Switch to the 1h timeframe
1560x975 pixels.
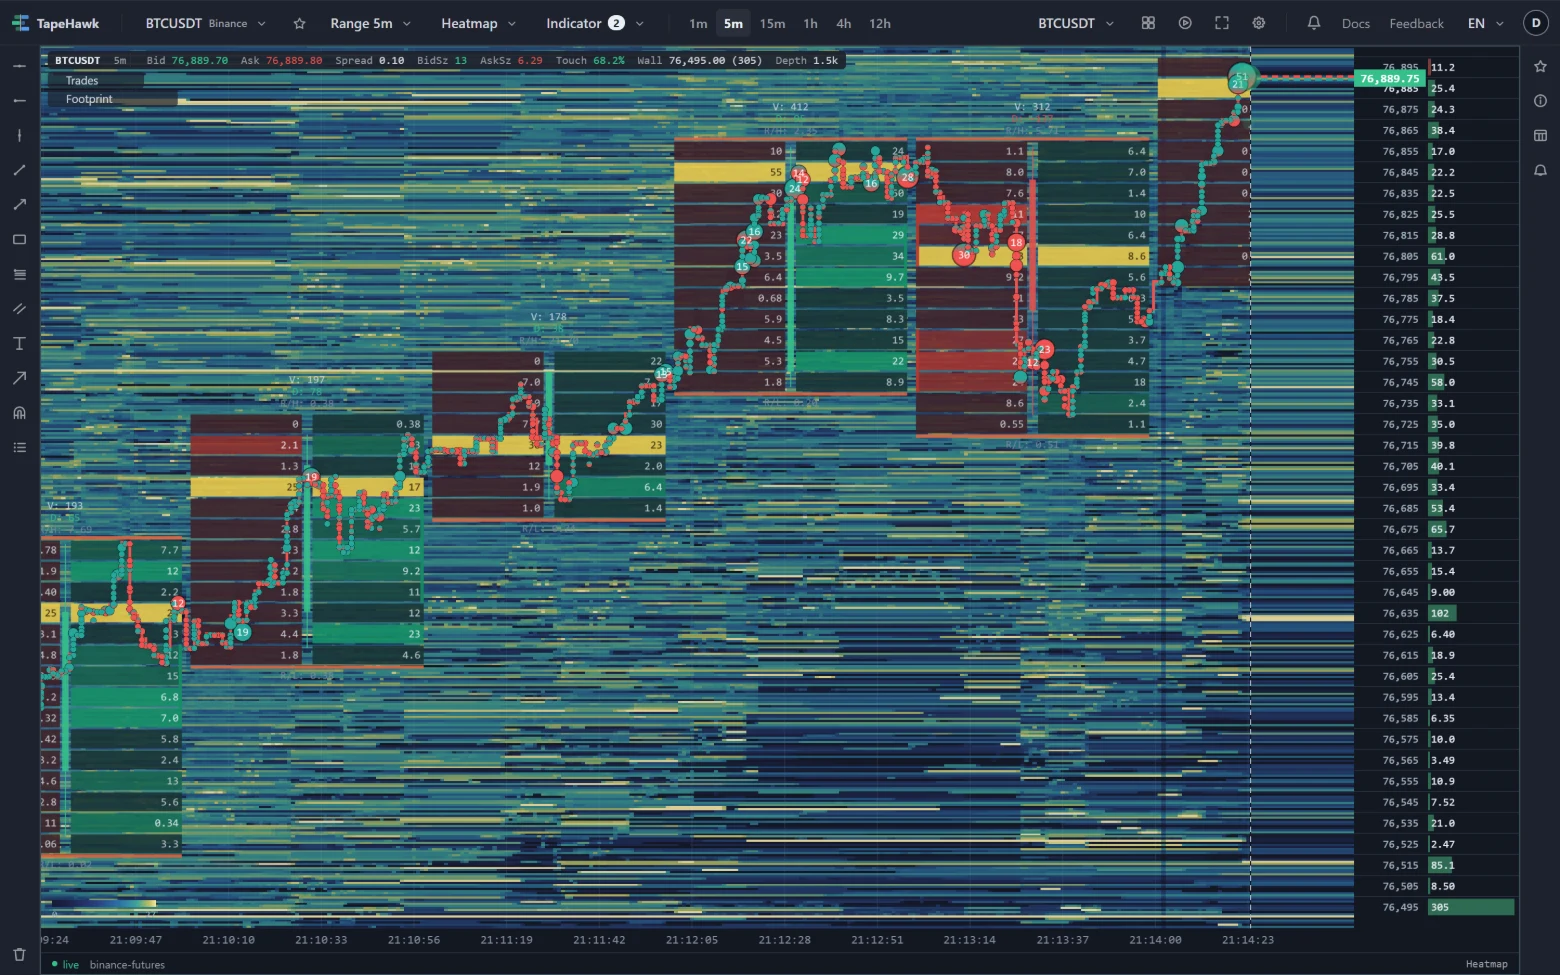point(810,23)
